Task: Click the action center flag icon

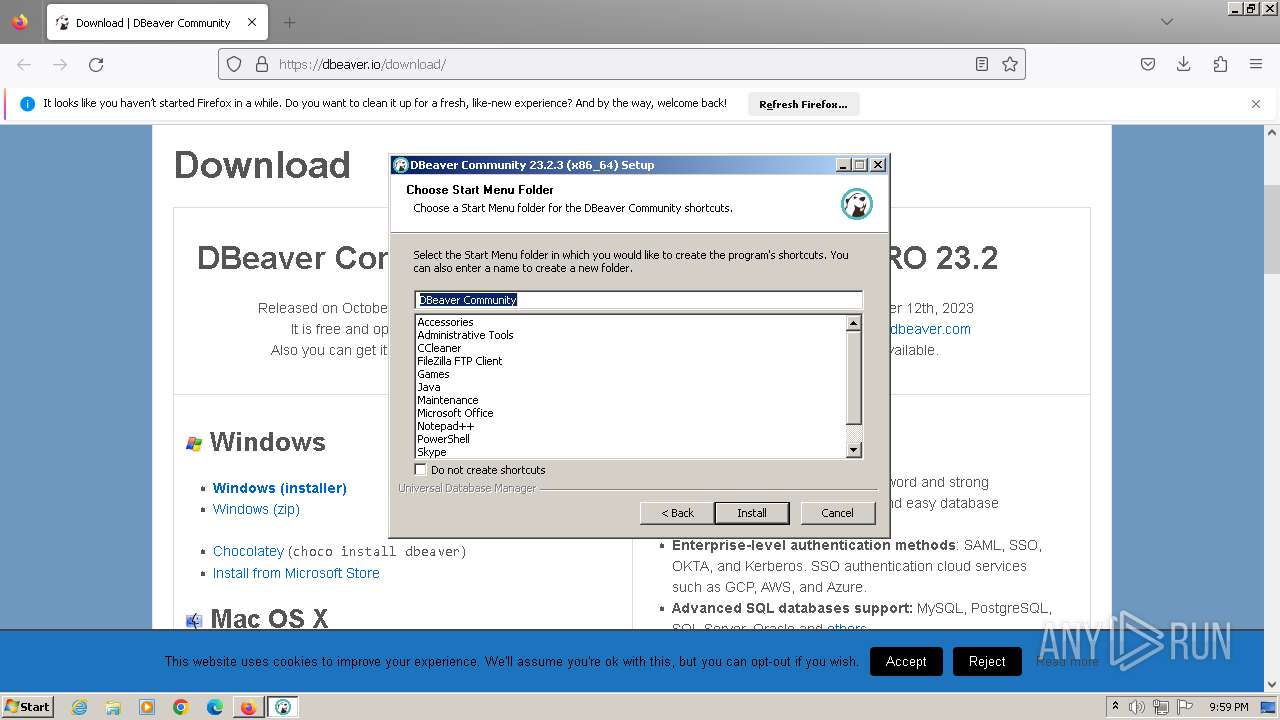Action: 1184,707
